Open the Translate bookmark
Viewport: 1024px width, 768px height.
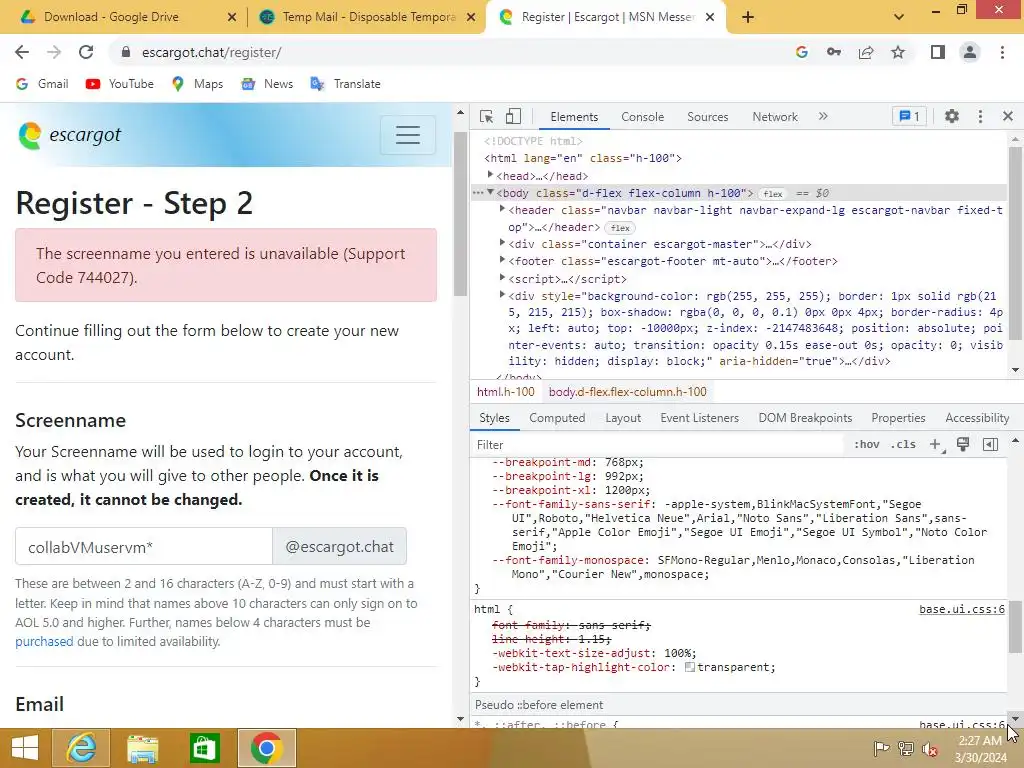345,84
